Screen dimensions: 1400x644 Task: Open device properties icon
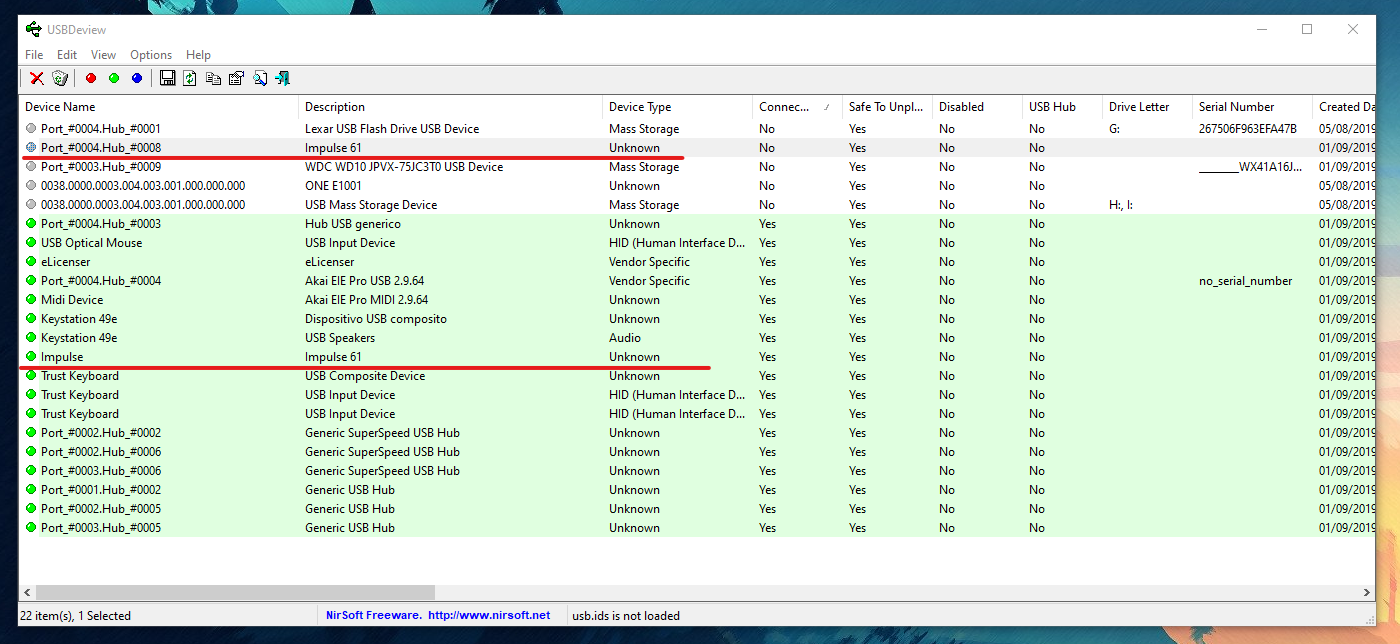(237, 78)
